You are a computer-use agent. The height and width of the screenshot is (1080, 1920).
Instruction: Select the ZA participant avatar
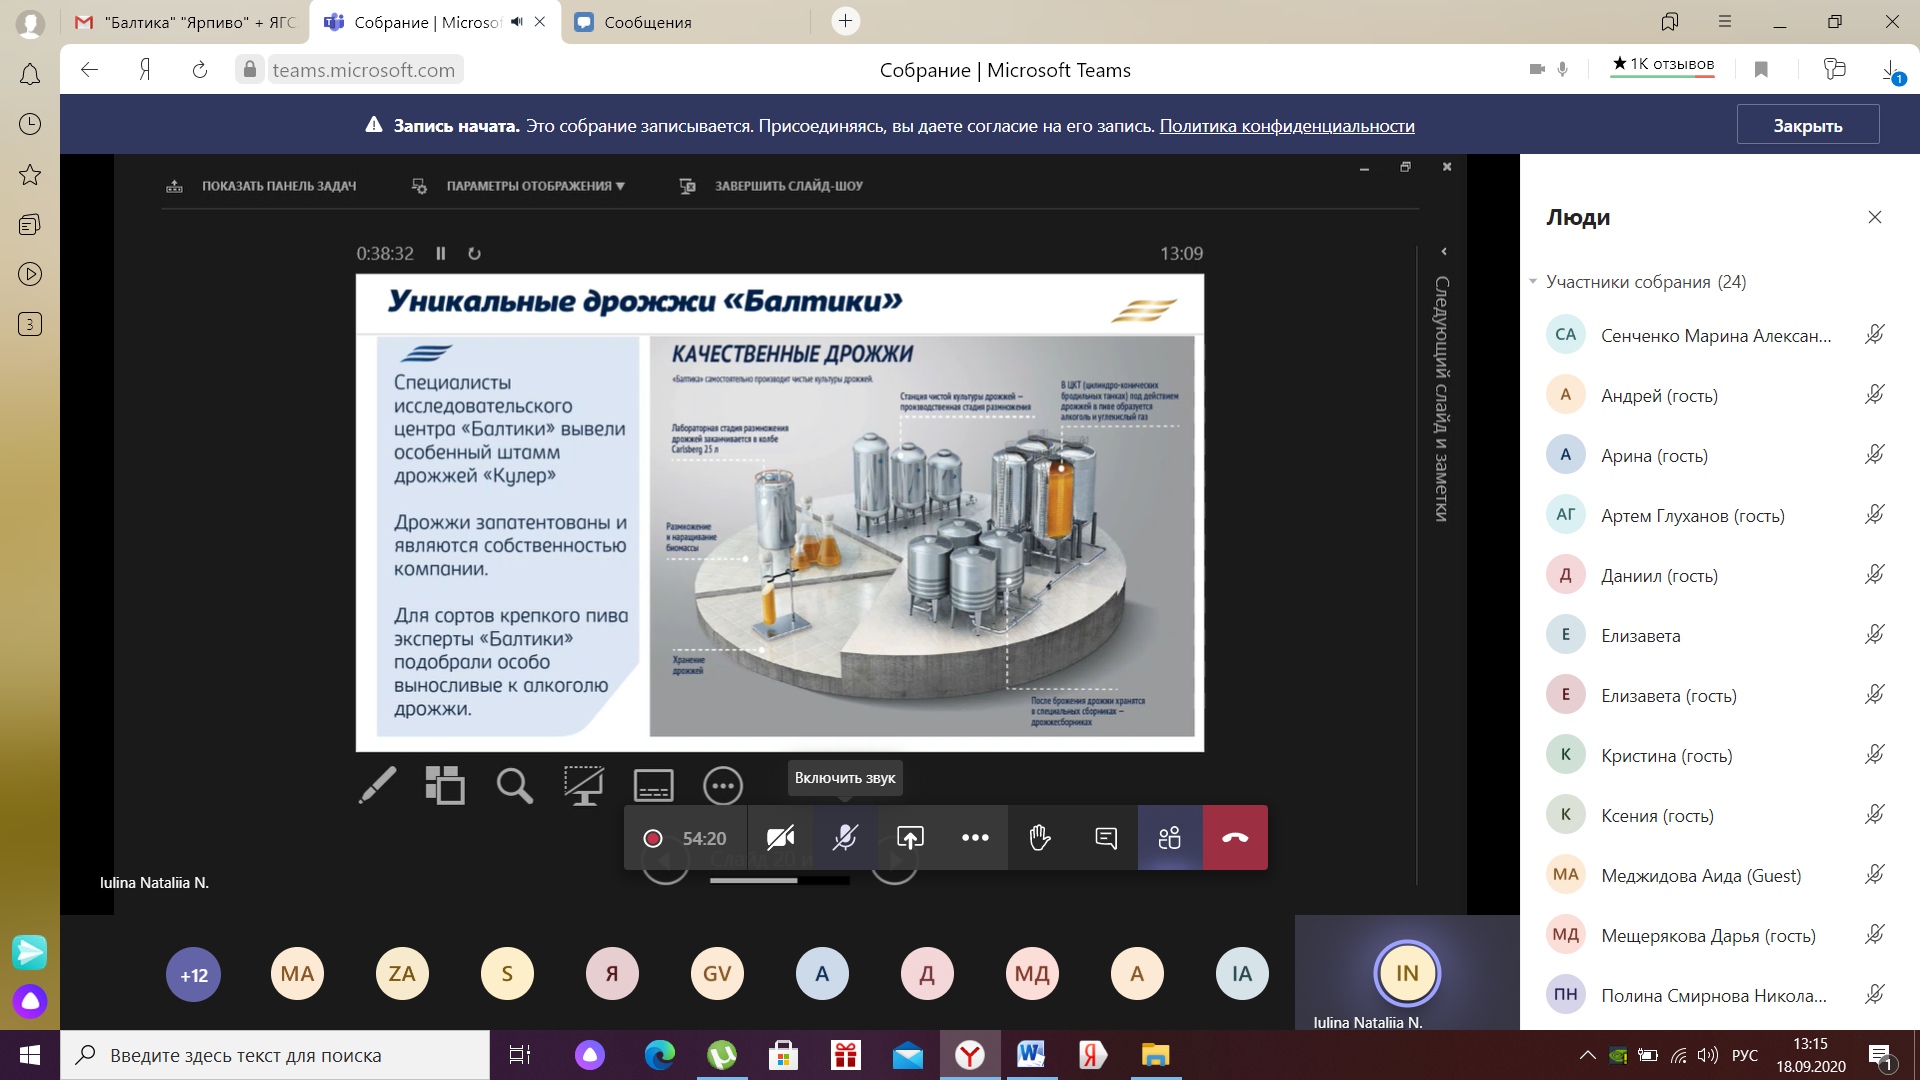(x=402, y=974)
